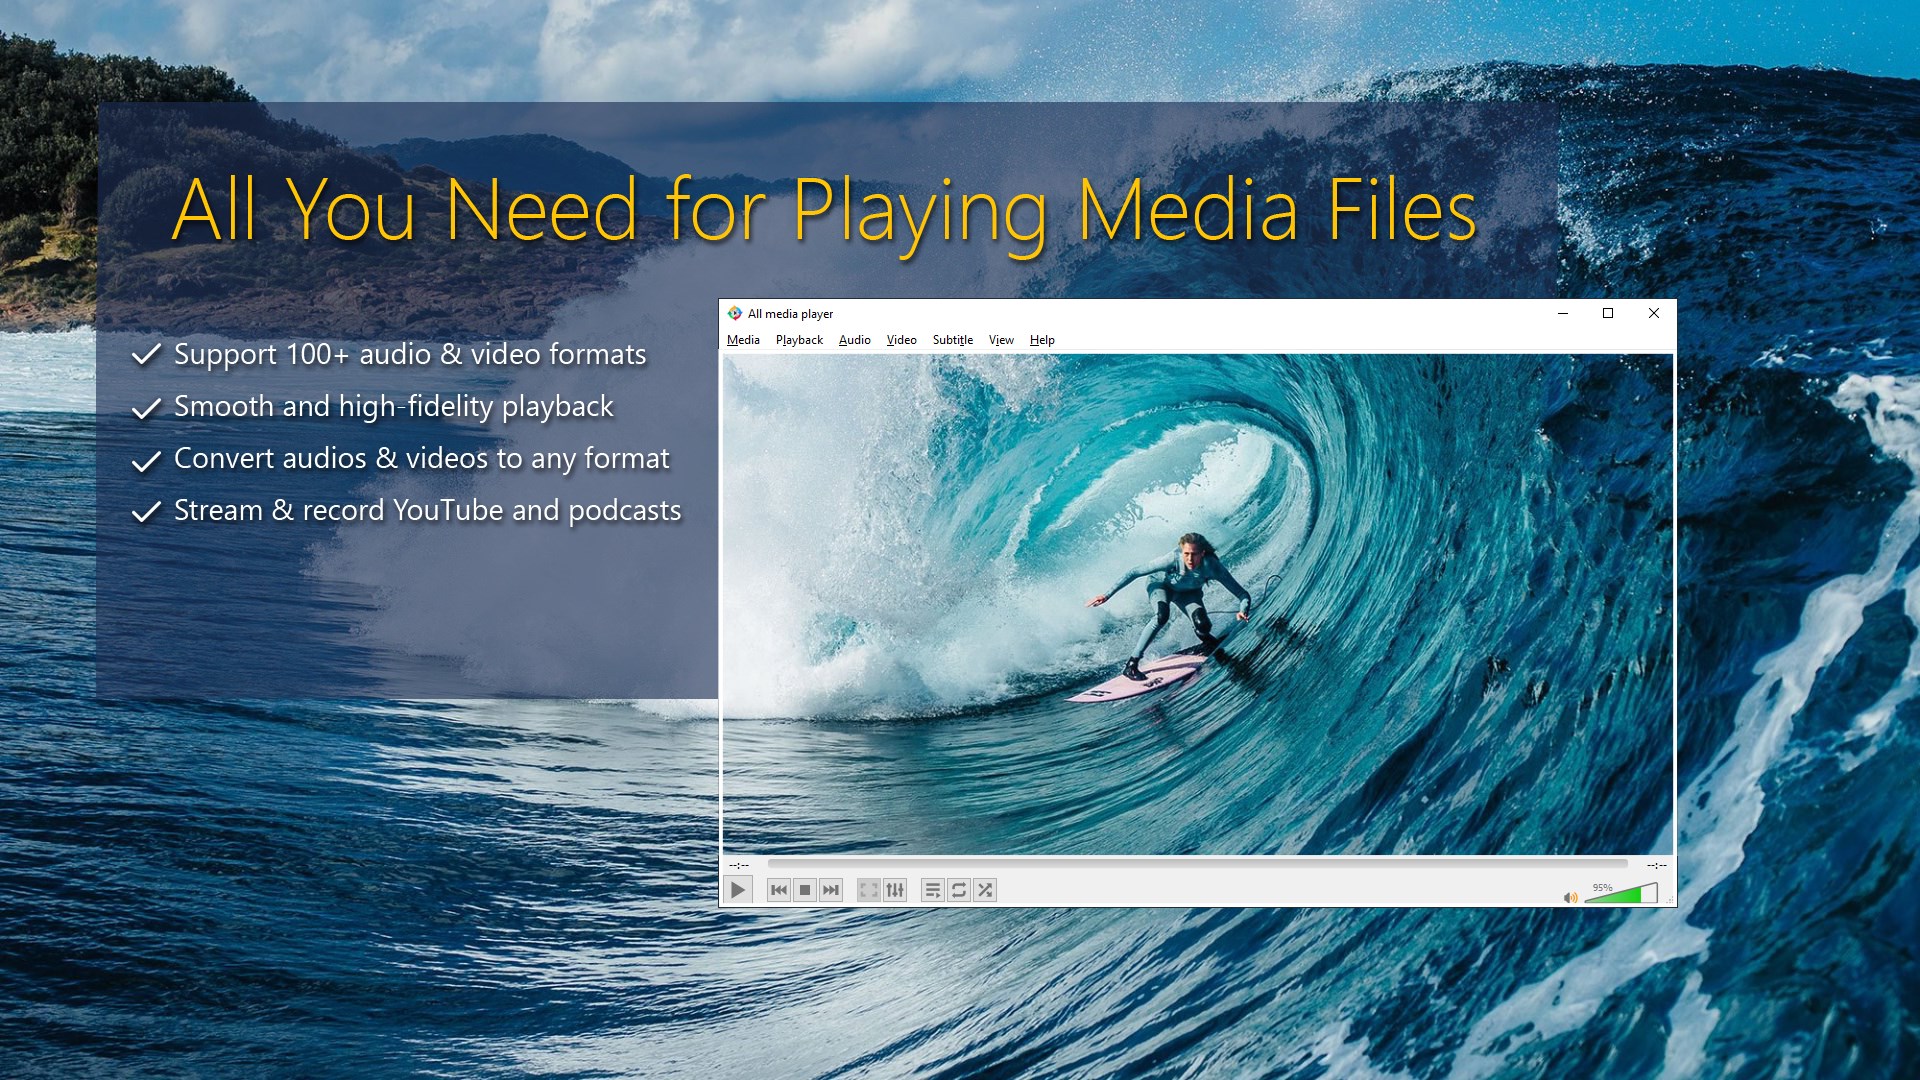Image resolution: width=1920 pixels, height=1080 pixels.
Task: Open the Subtitle menu
Action: tap(952, 340)
